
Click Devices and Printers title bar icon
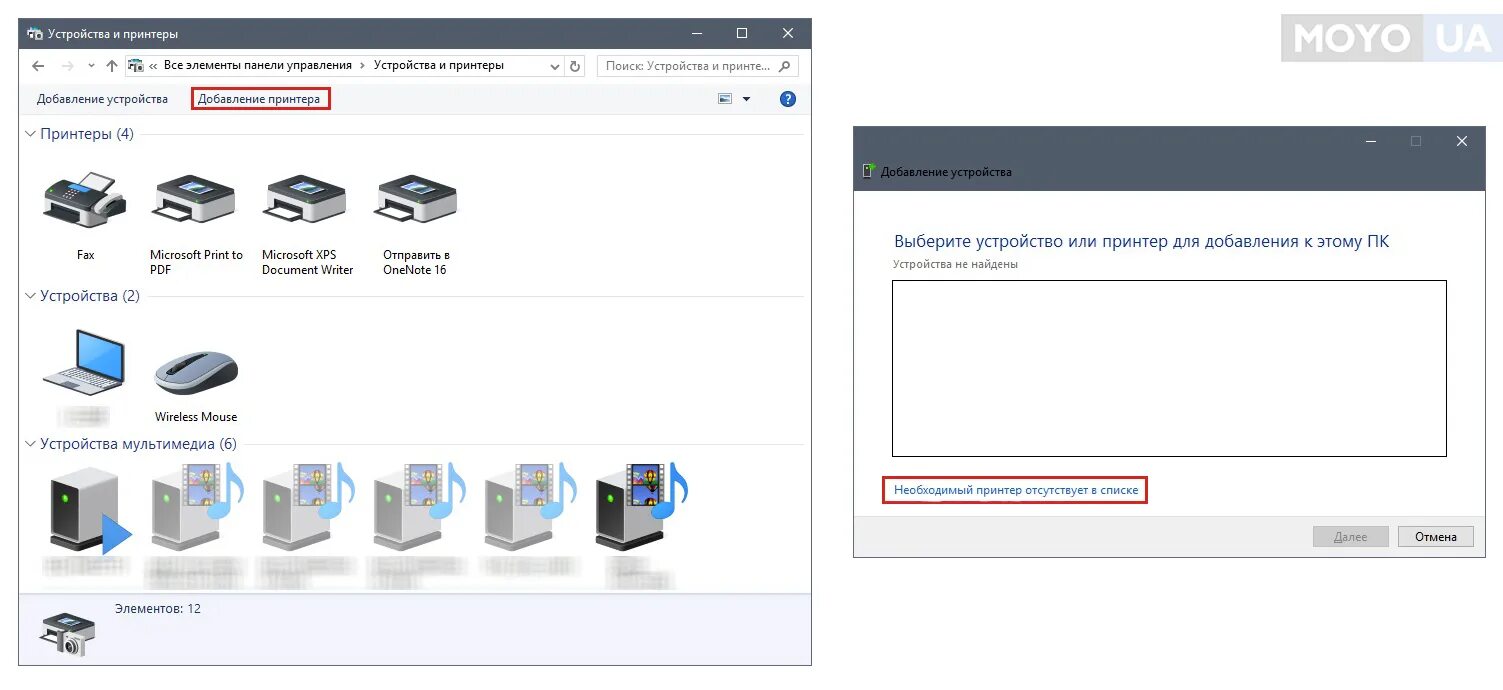tap(35, 33)
